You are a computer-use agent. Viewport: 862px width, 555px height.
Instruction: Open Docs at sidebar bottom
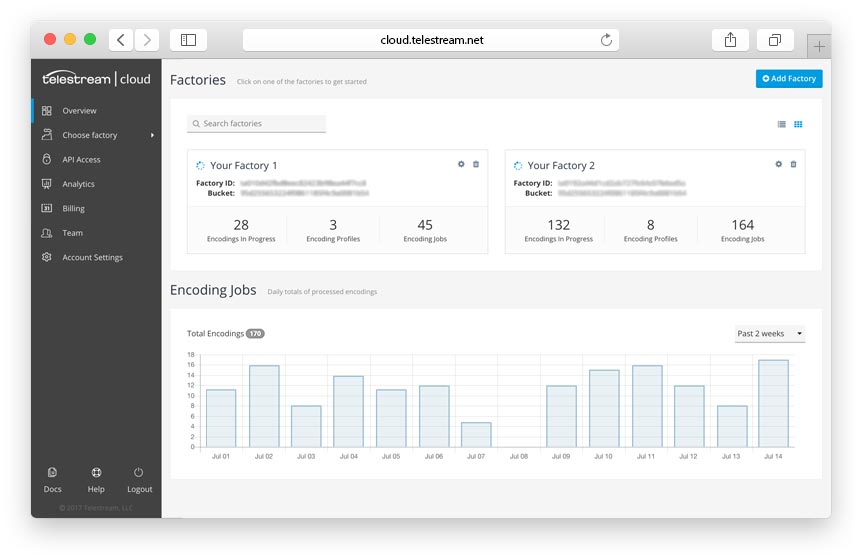(x=52, y=480)
